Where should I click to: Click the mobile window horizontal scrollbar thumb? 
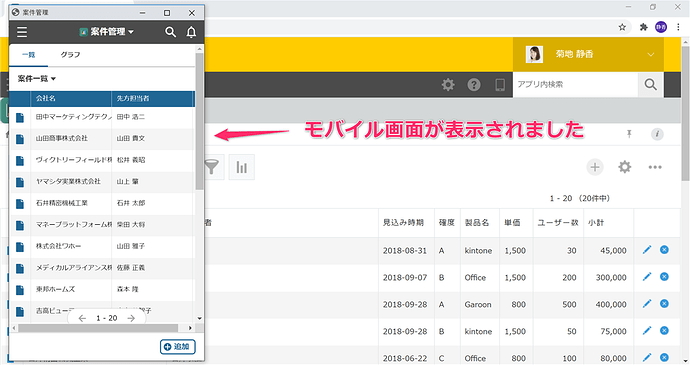(98, 328)
